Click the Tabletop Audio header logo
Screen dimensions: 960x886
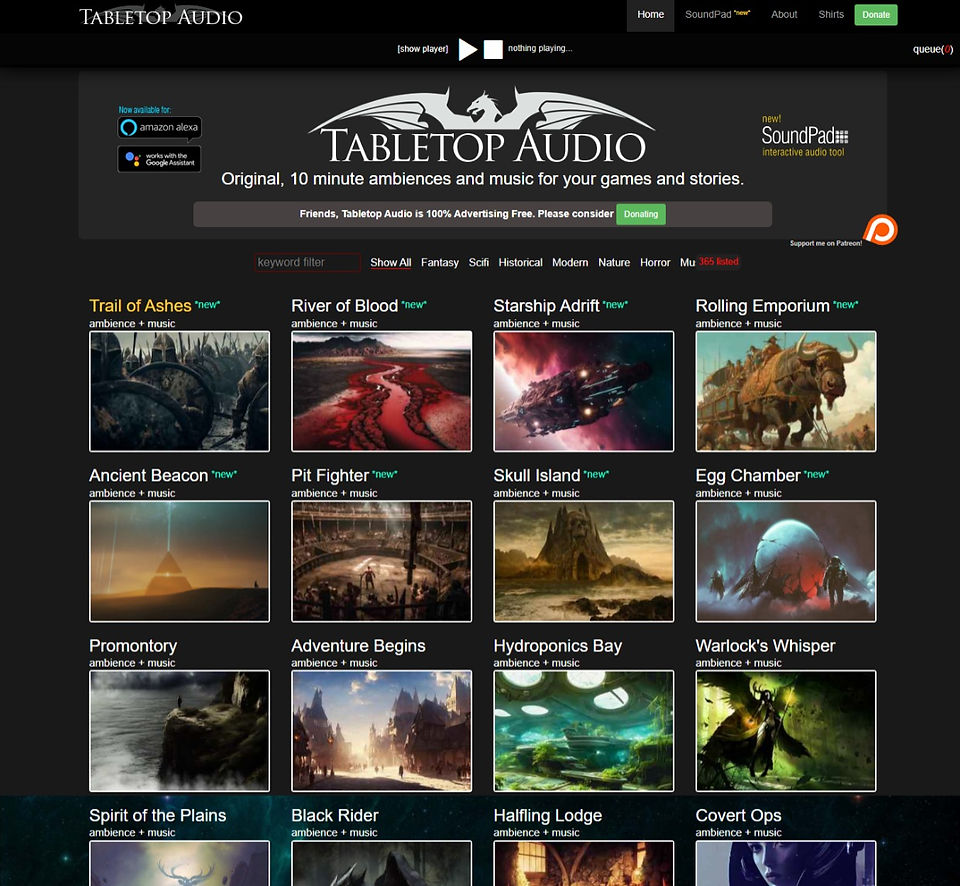point(161,16)
